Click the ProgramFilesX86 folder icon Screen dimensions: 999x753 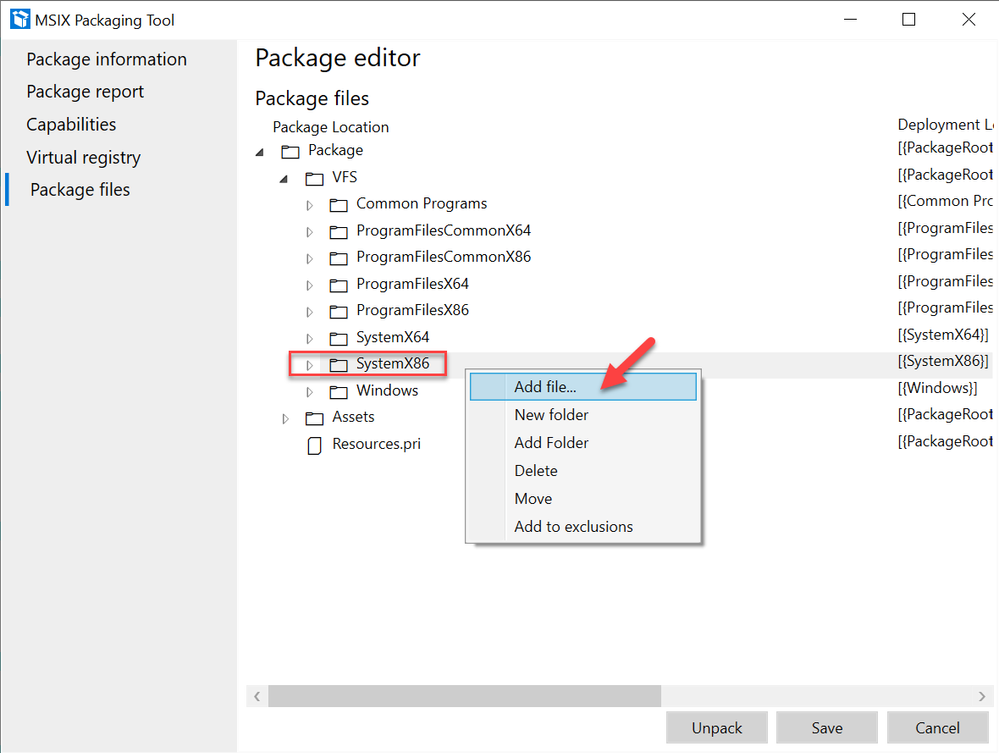tap(338, 312)
